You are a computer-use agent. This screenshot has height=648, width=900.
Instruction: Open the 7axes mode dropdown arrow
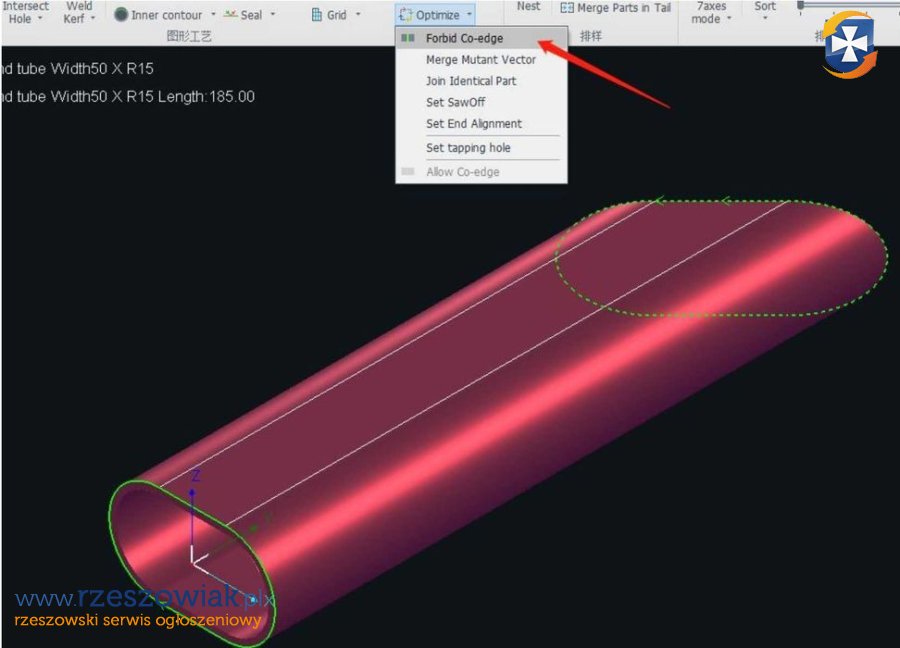[x=729, y=19]
